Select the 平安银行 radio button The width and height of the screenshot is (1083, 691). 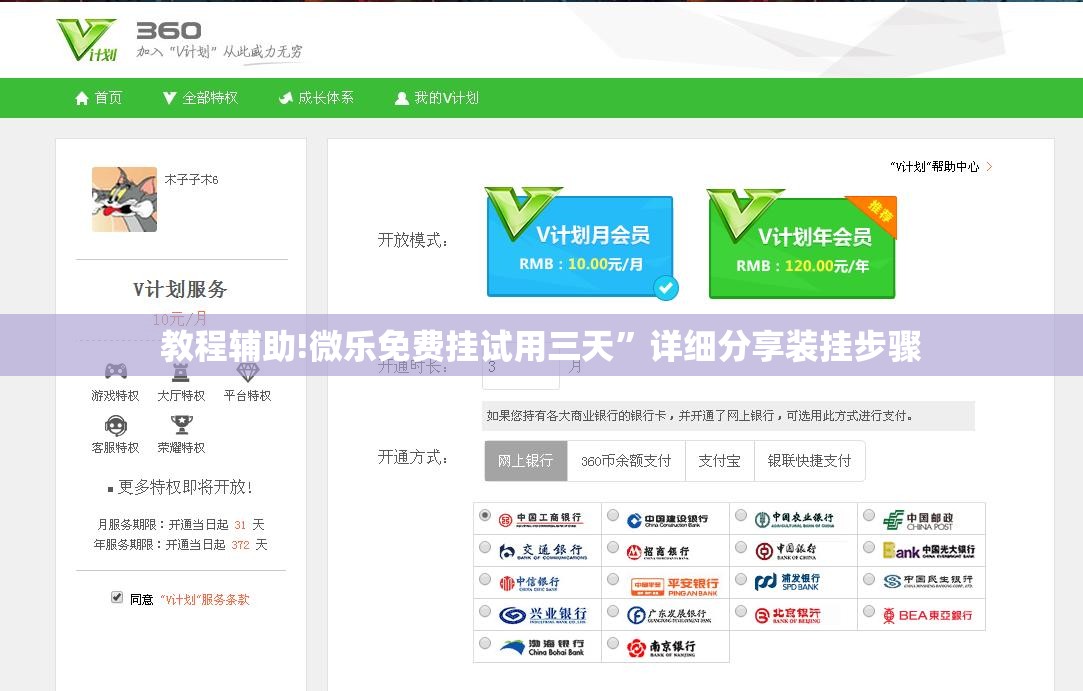pyautogui.click(x=613, y=579)
